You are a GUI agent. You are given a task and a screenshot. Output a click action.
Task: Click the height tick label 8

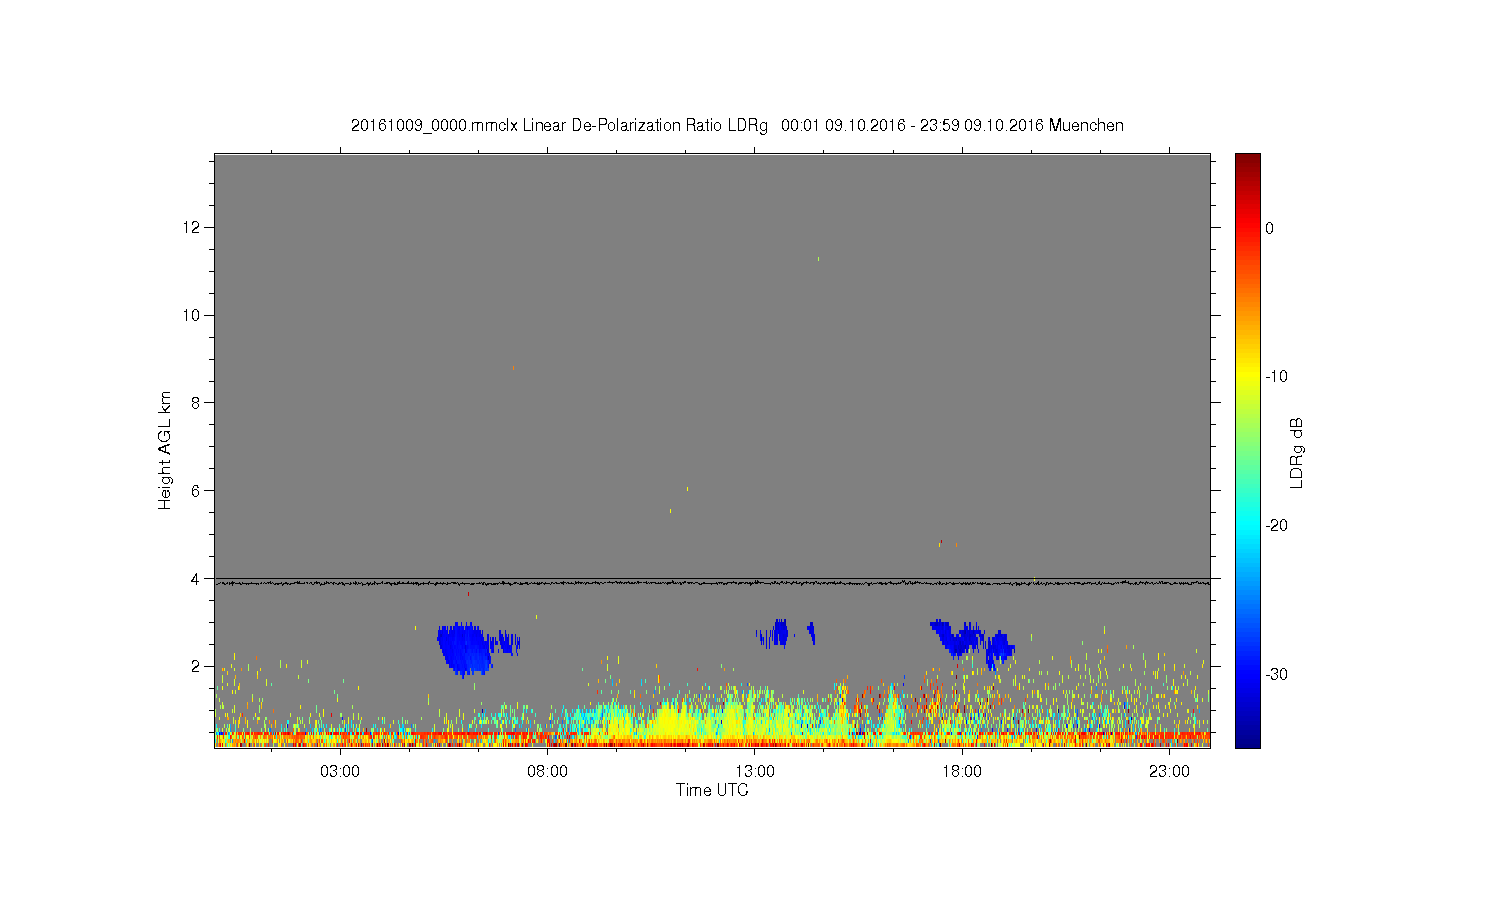point(197,403)
